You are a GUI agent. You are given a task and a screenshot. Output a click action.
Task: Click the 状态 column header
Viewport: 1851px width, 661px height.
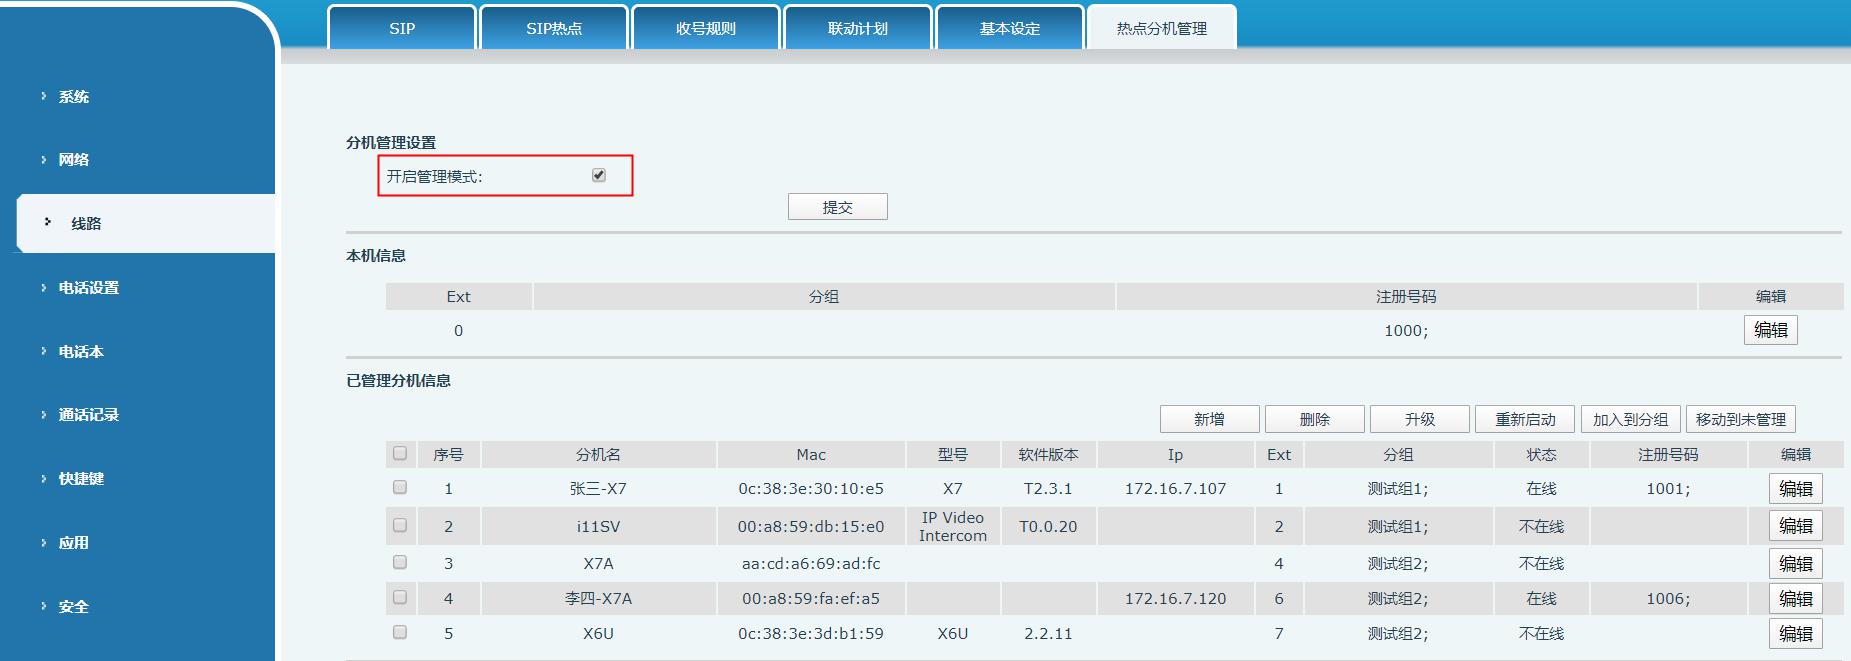coord(1541,455)
